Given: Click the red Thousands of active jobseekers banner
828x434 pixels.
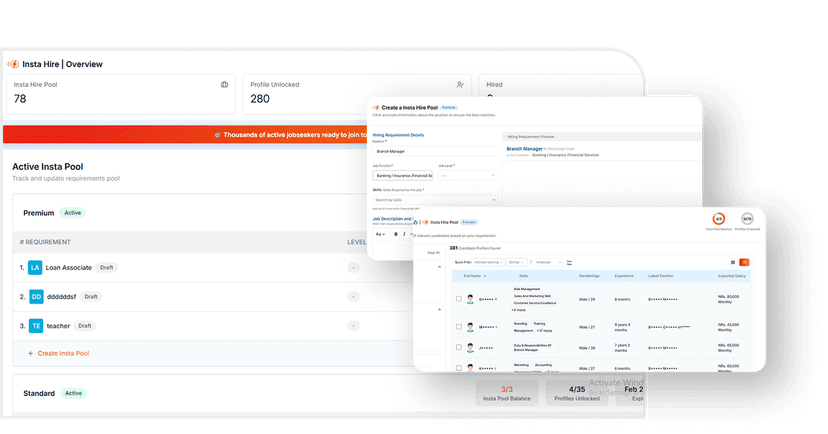Looking at the screenshot, I should point(185,135).
